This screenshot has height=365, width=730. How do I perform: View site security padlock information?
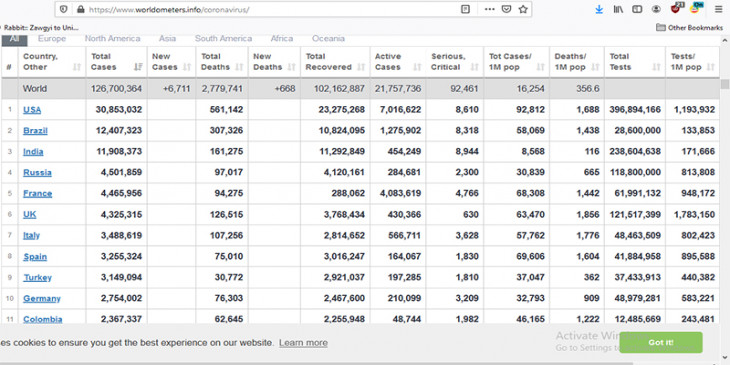point(81,9)
